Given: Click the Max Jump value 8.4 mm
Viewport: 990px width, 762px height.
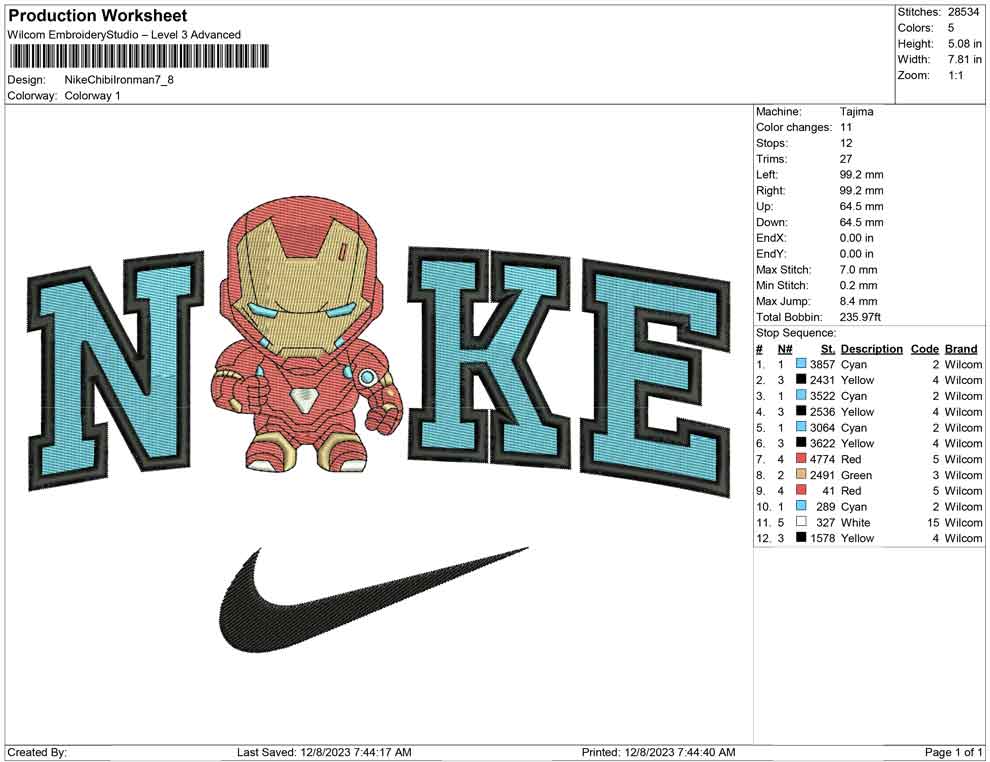Looking at the screenshot, I should pyautogui.click(x=858, y=301).
